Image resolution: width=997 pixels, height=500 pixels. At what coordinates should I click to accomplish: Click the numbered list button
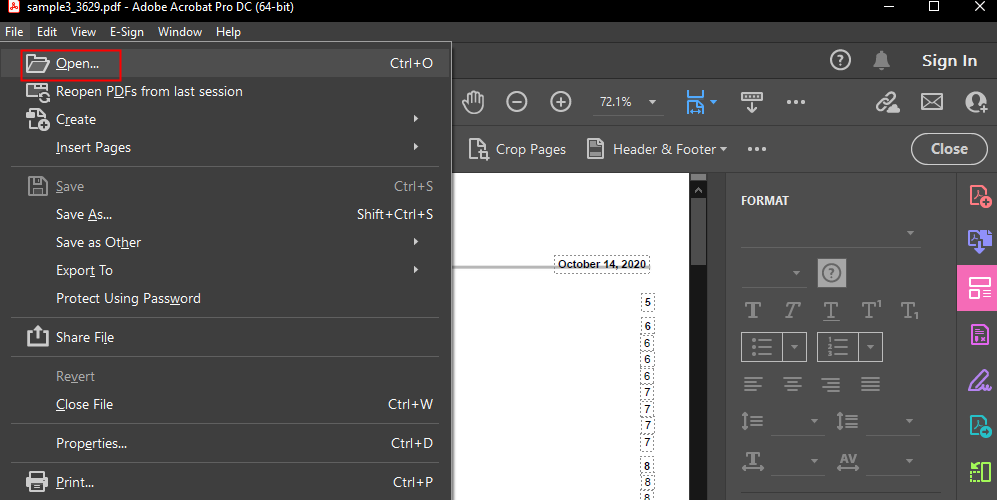pyautogui.click(x=837, y=347)
